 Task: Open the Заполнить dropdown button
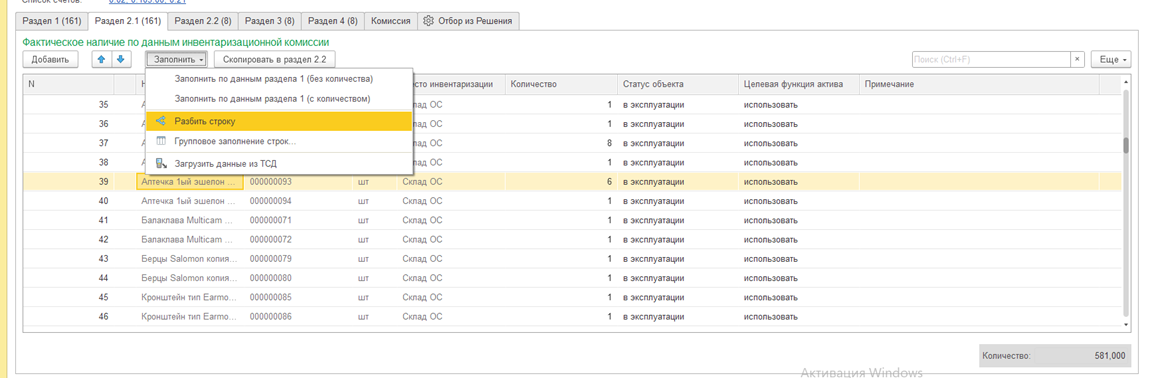(176, 59)
